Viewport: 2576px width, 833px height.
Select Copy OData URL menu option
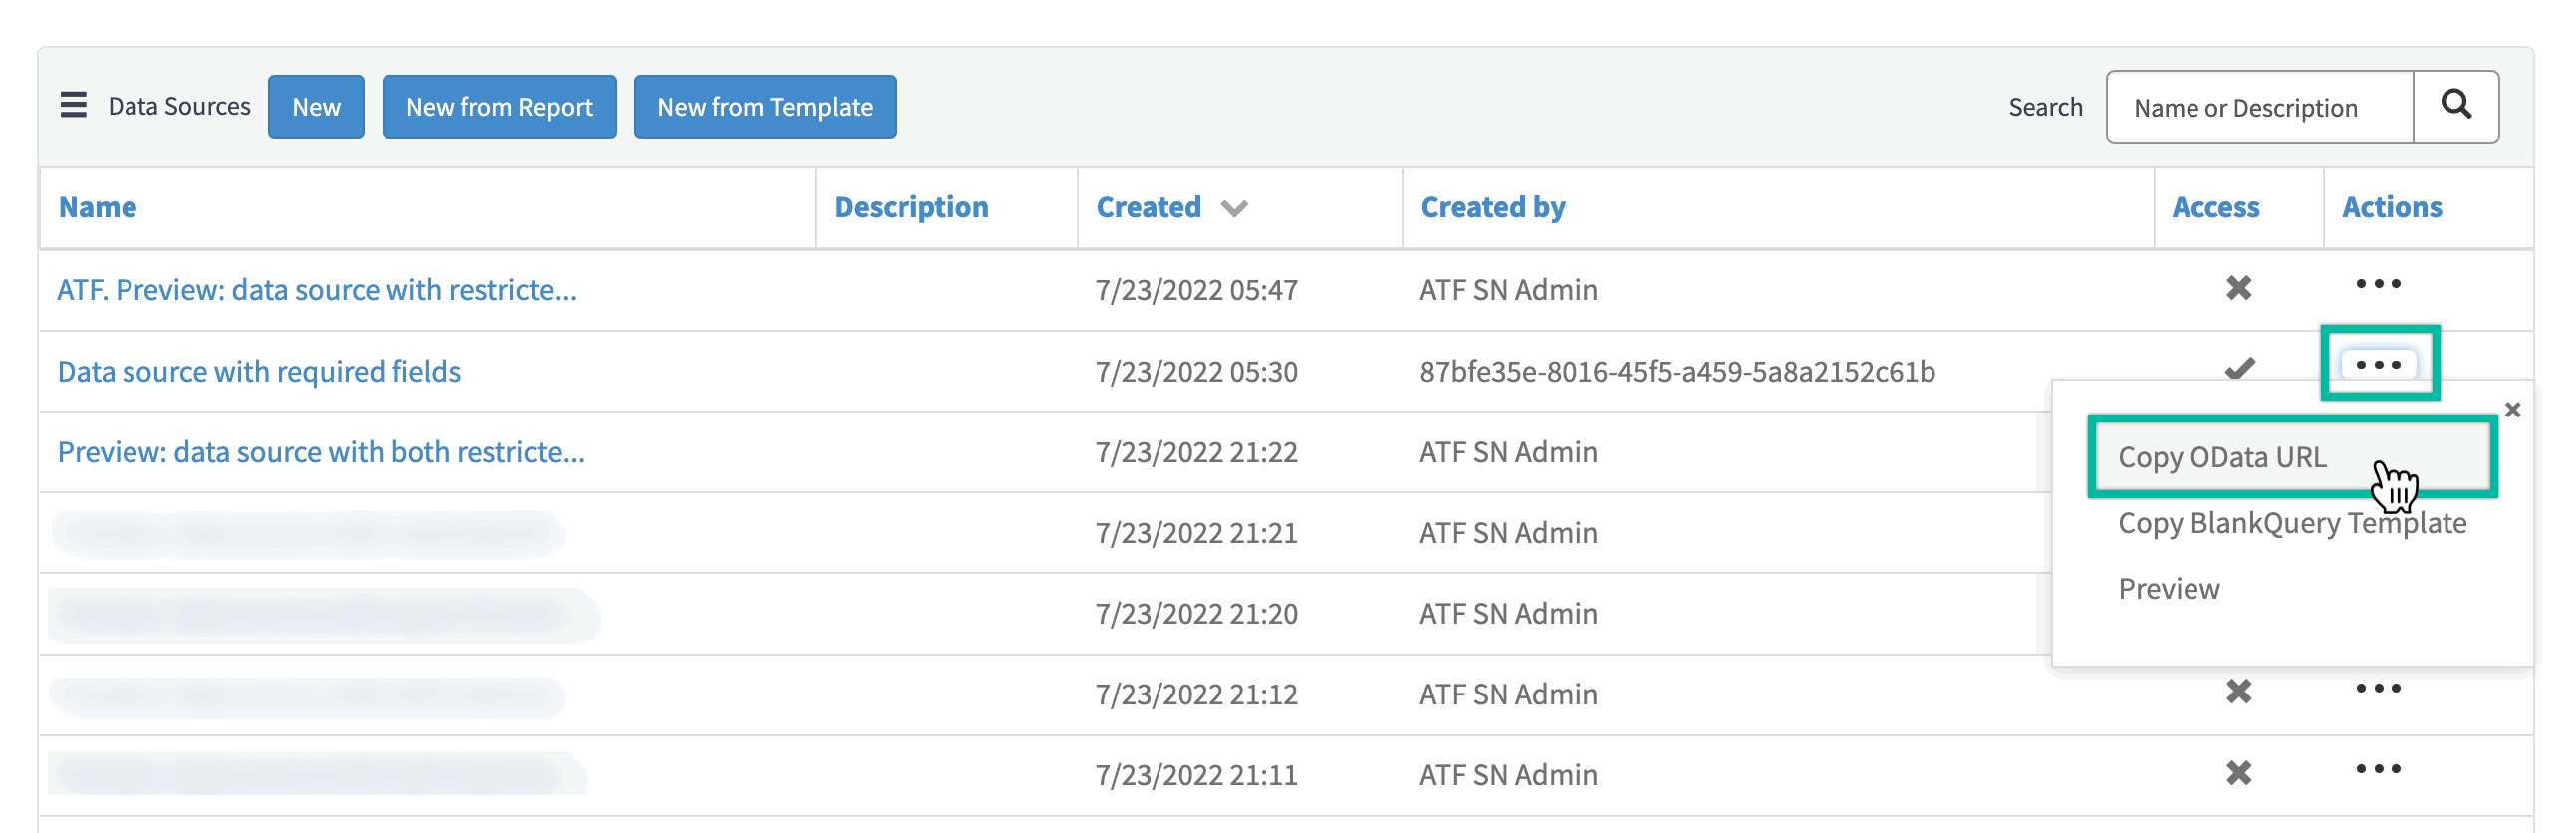point(2222,458)
